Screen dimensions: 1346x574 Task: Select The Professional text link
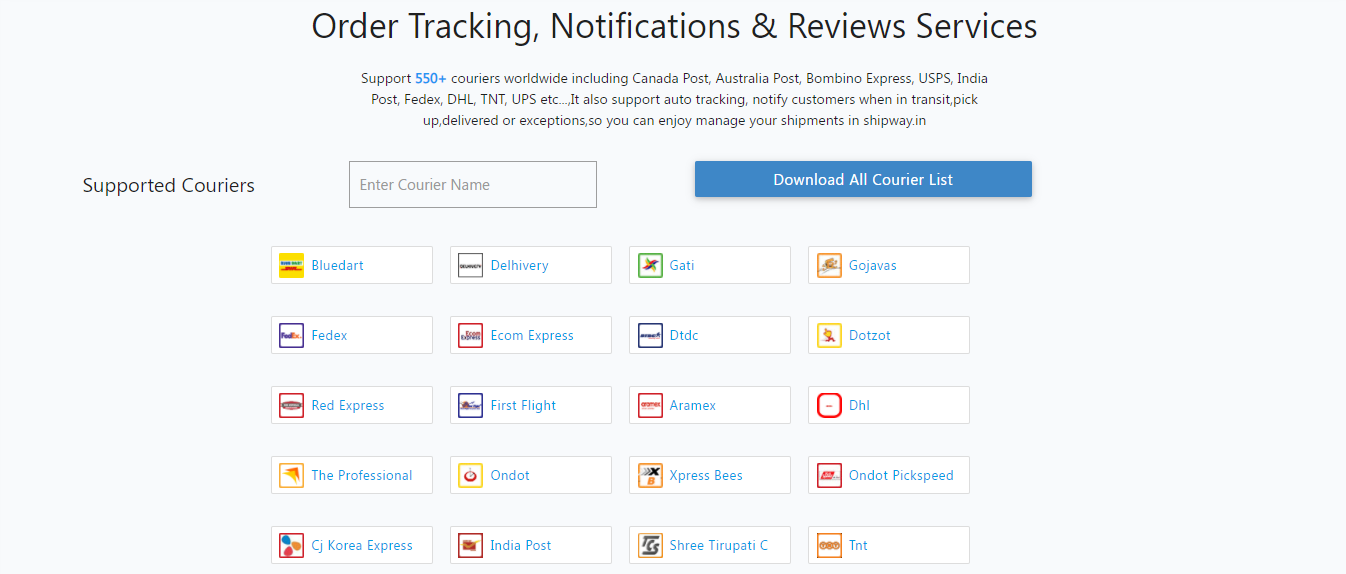362,475
